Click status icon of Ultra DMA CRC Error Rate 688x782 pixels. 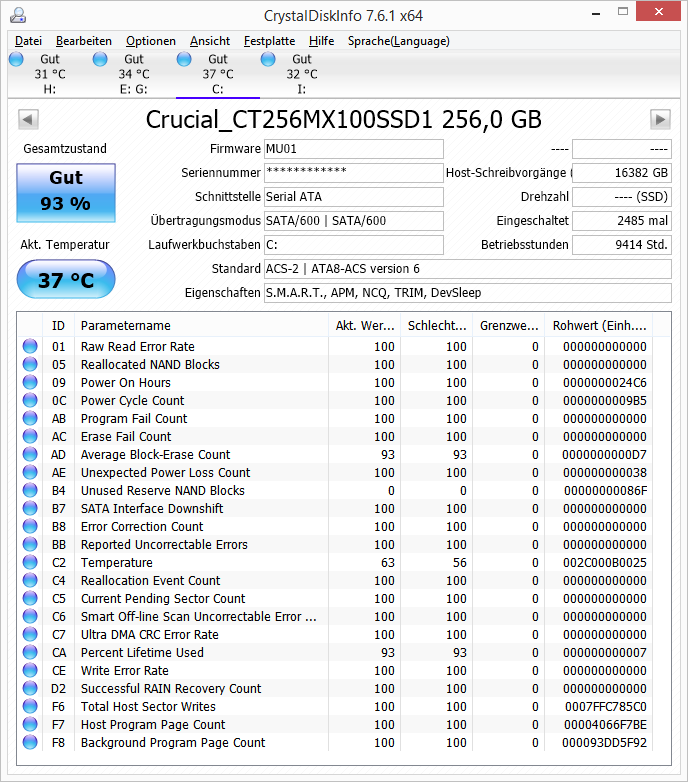[x=30, y=634]
